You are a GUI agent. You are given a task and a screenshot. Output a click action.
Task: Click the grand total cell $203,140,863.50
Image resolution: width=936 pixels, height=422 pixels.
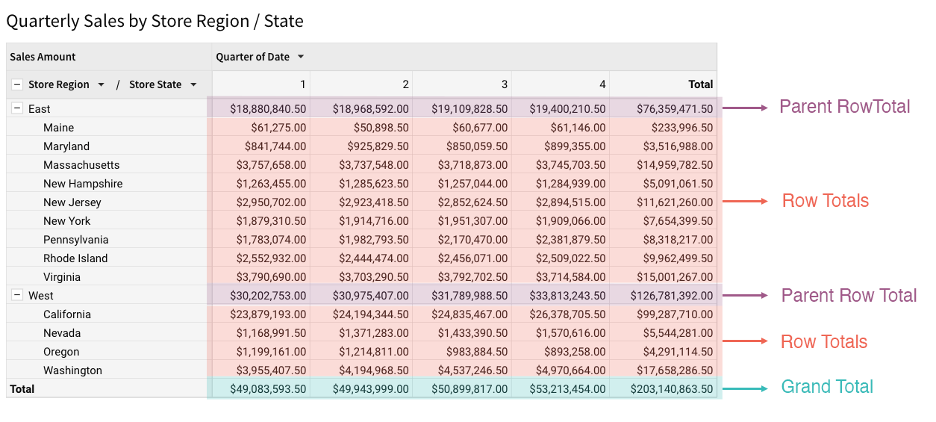coord(666,388)
